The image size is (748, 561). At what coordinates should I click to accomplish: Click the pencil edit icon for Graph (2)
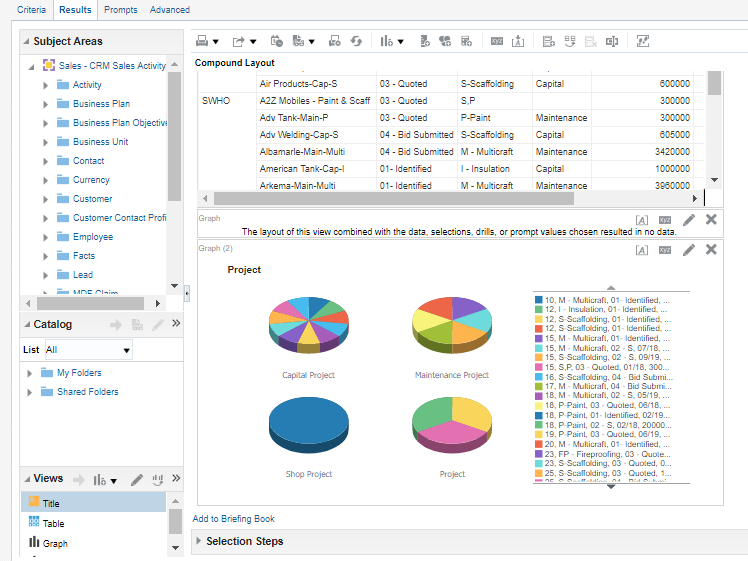tap(689, 249)
